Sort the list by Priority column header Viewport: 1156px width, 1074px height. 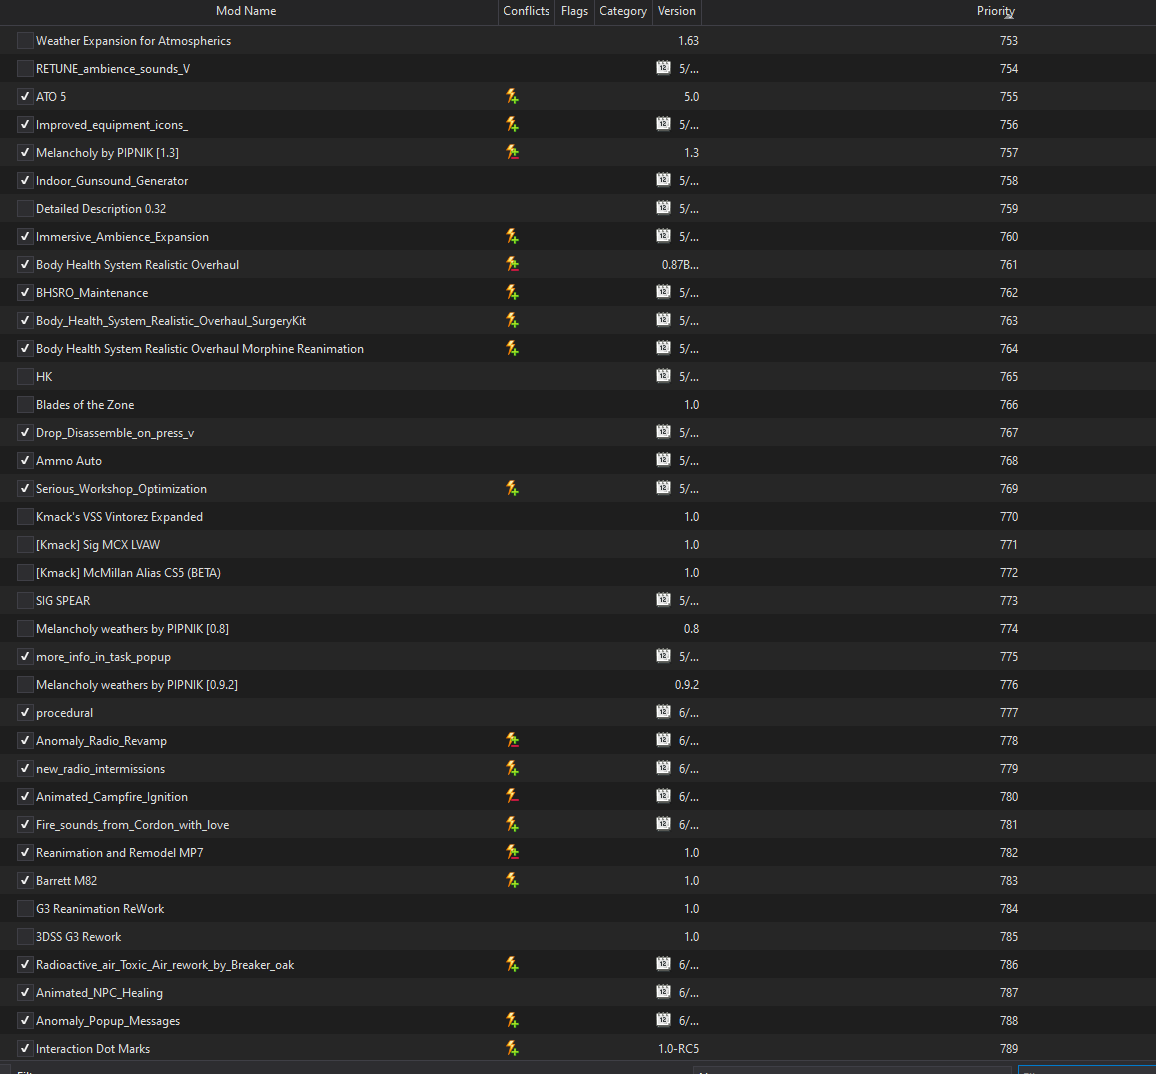[995, 11]
